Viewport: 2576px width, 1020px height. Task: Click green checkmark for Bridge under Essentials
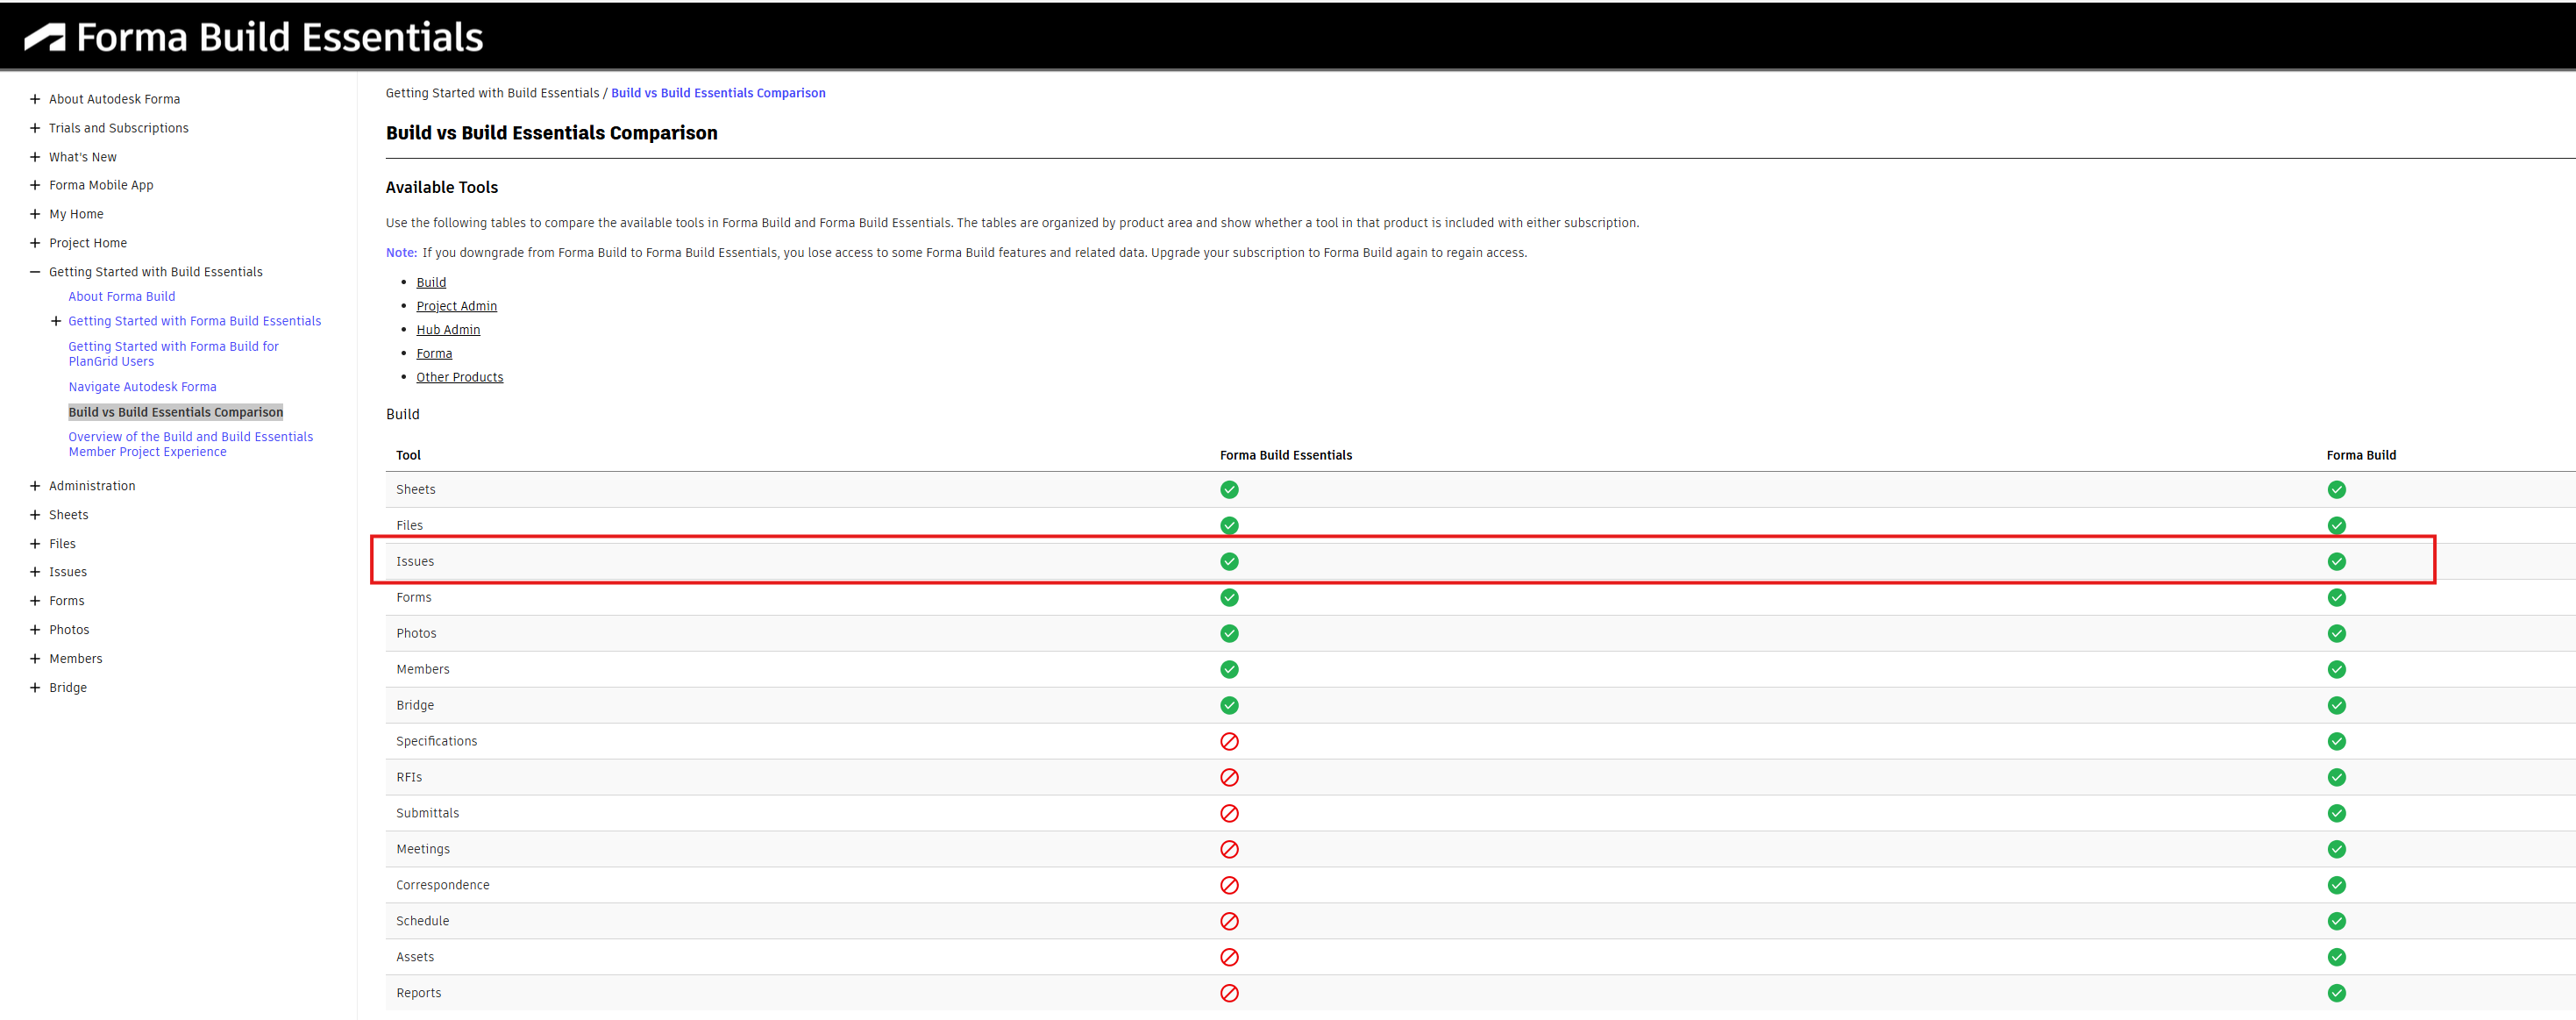[x=1229, y=705]
